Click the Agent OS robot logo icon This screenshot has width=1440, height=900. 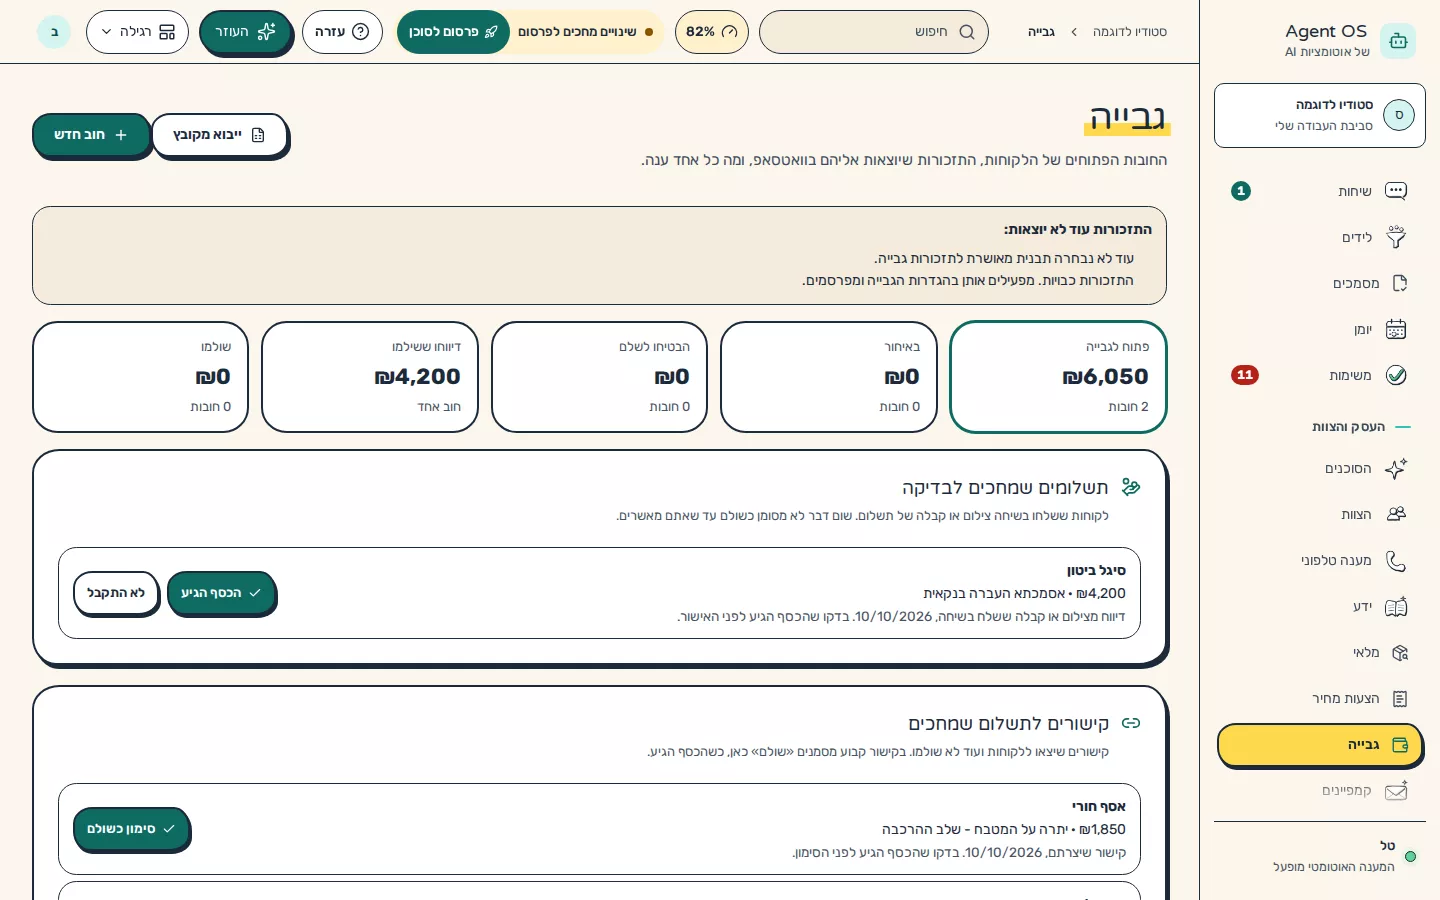tap(1397, 41)
